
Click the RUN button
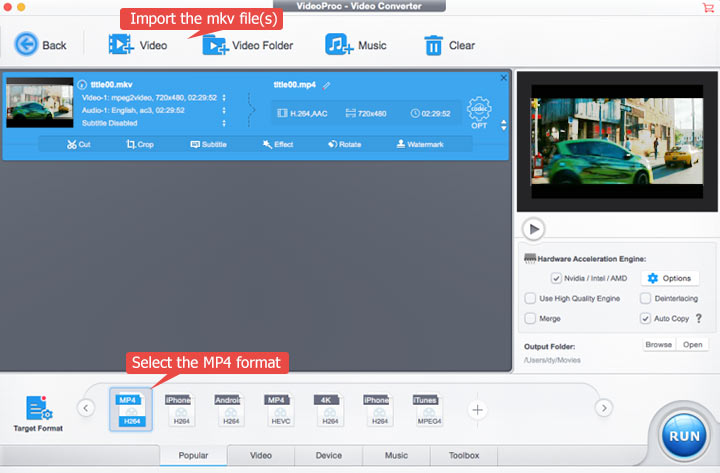click(684, 436)
